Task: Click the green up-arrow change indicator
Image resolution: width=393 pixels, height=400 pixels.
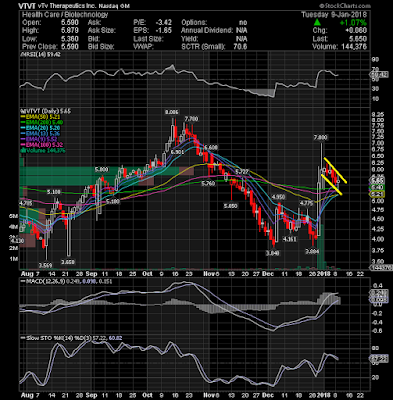Action: point(317,23)
